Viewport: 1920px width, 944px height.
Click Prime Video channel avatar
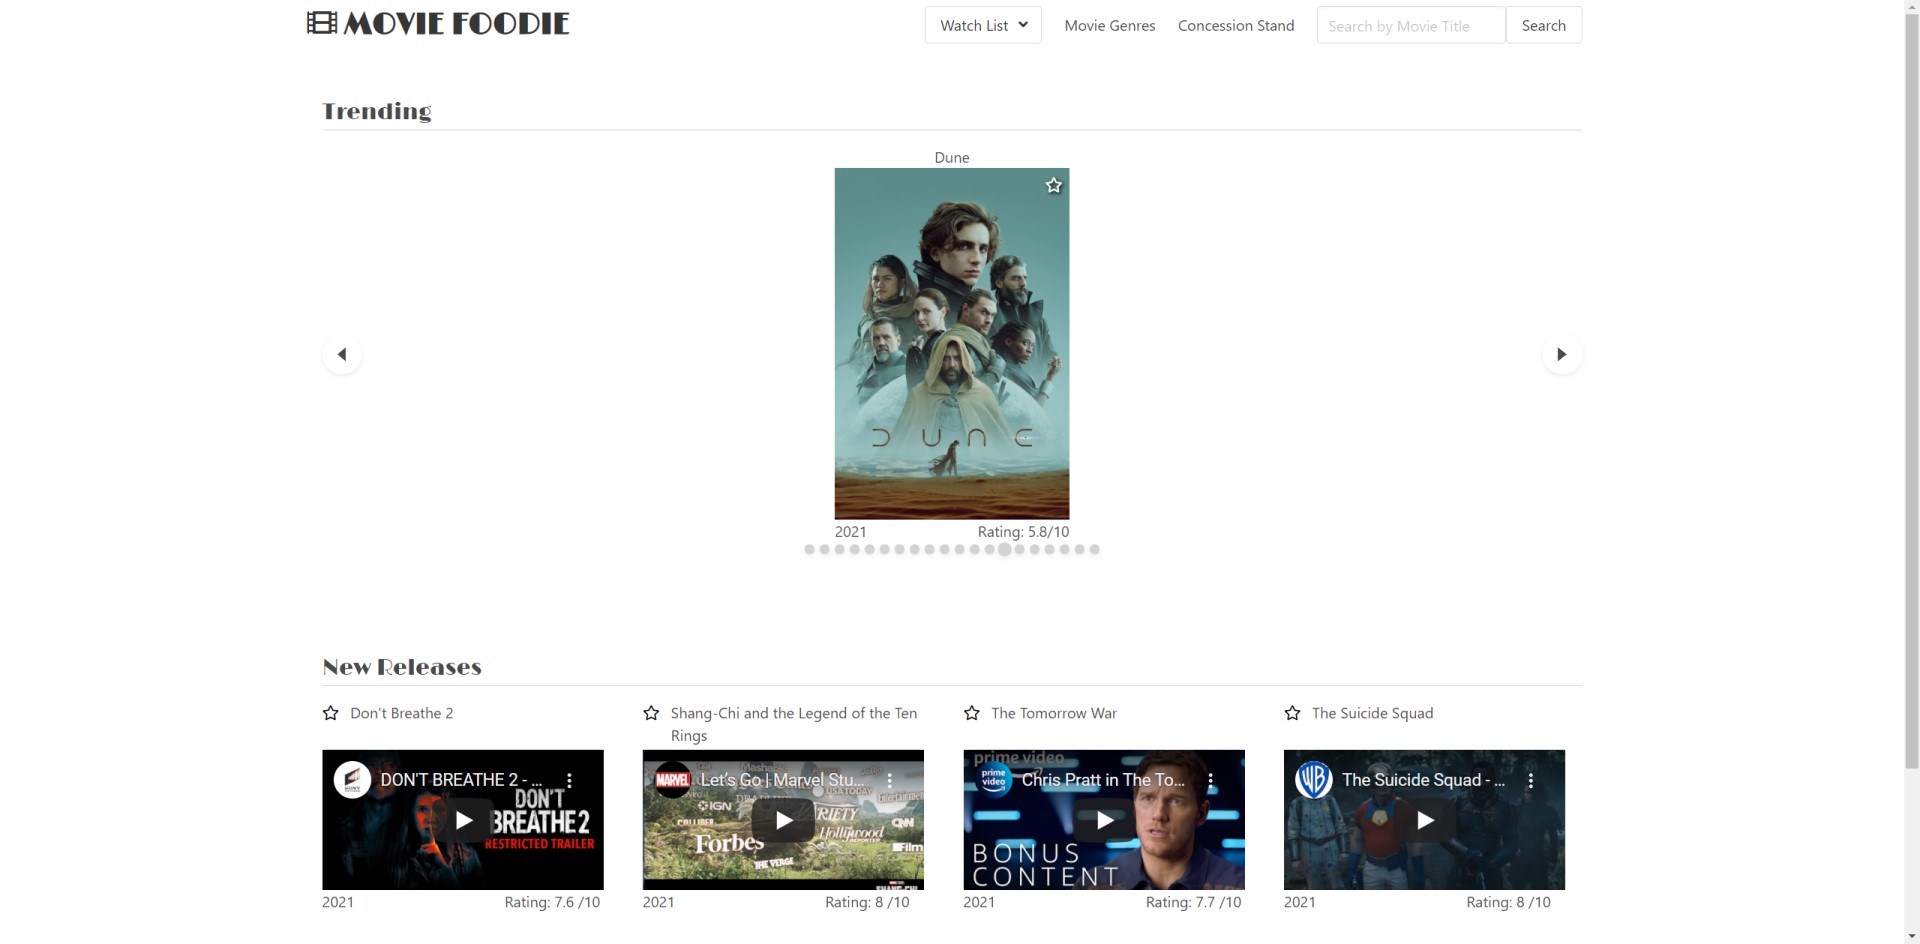(993, 780)
